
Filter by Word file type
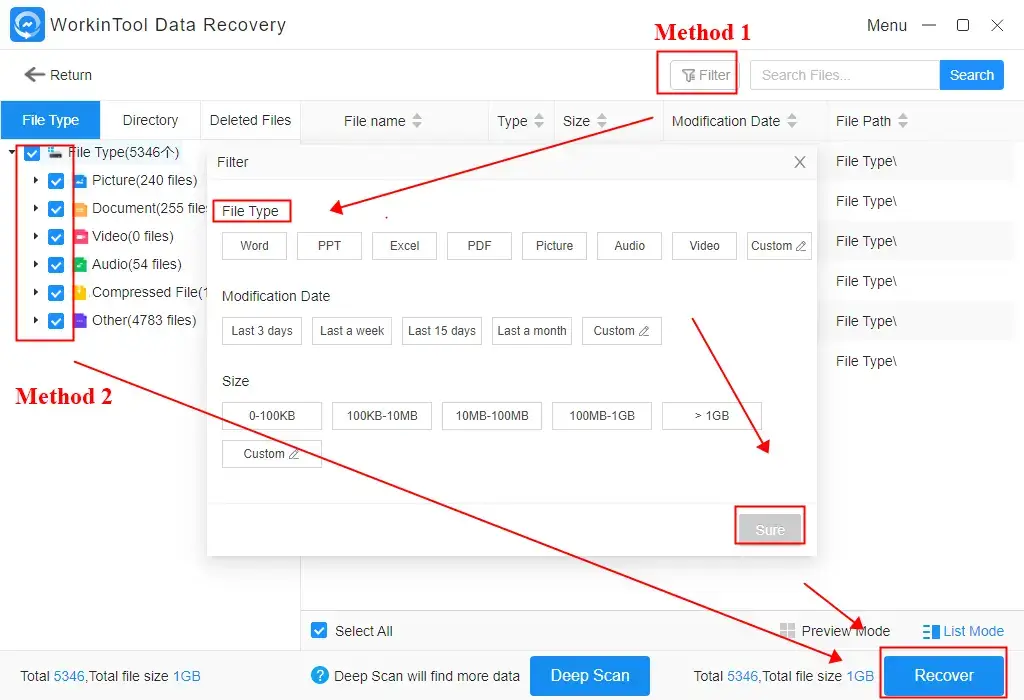coord(254,246)
